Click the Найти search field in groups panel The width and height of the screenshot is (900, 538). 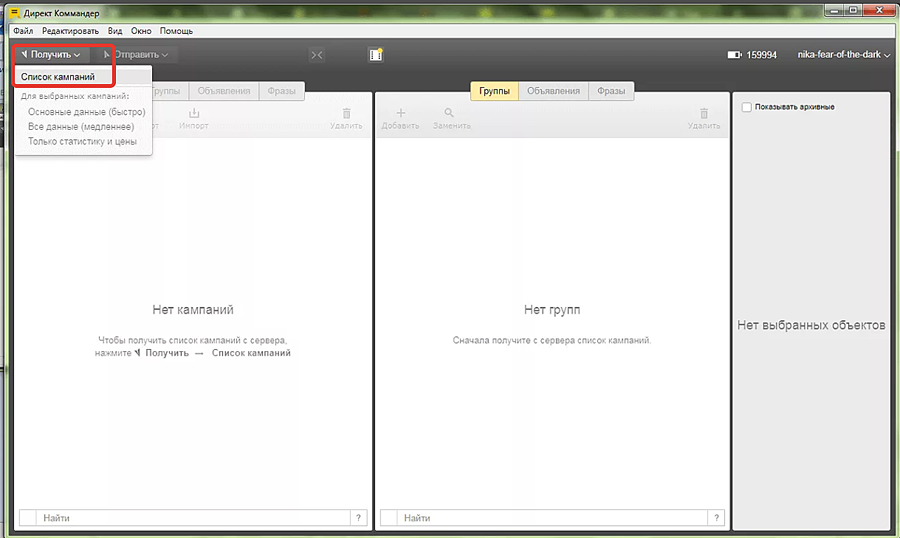coord(550,518)
